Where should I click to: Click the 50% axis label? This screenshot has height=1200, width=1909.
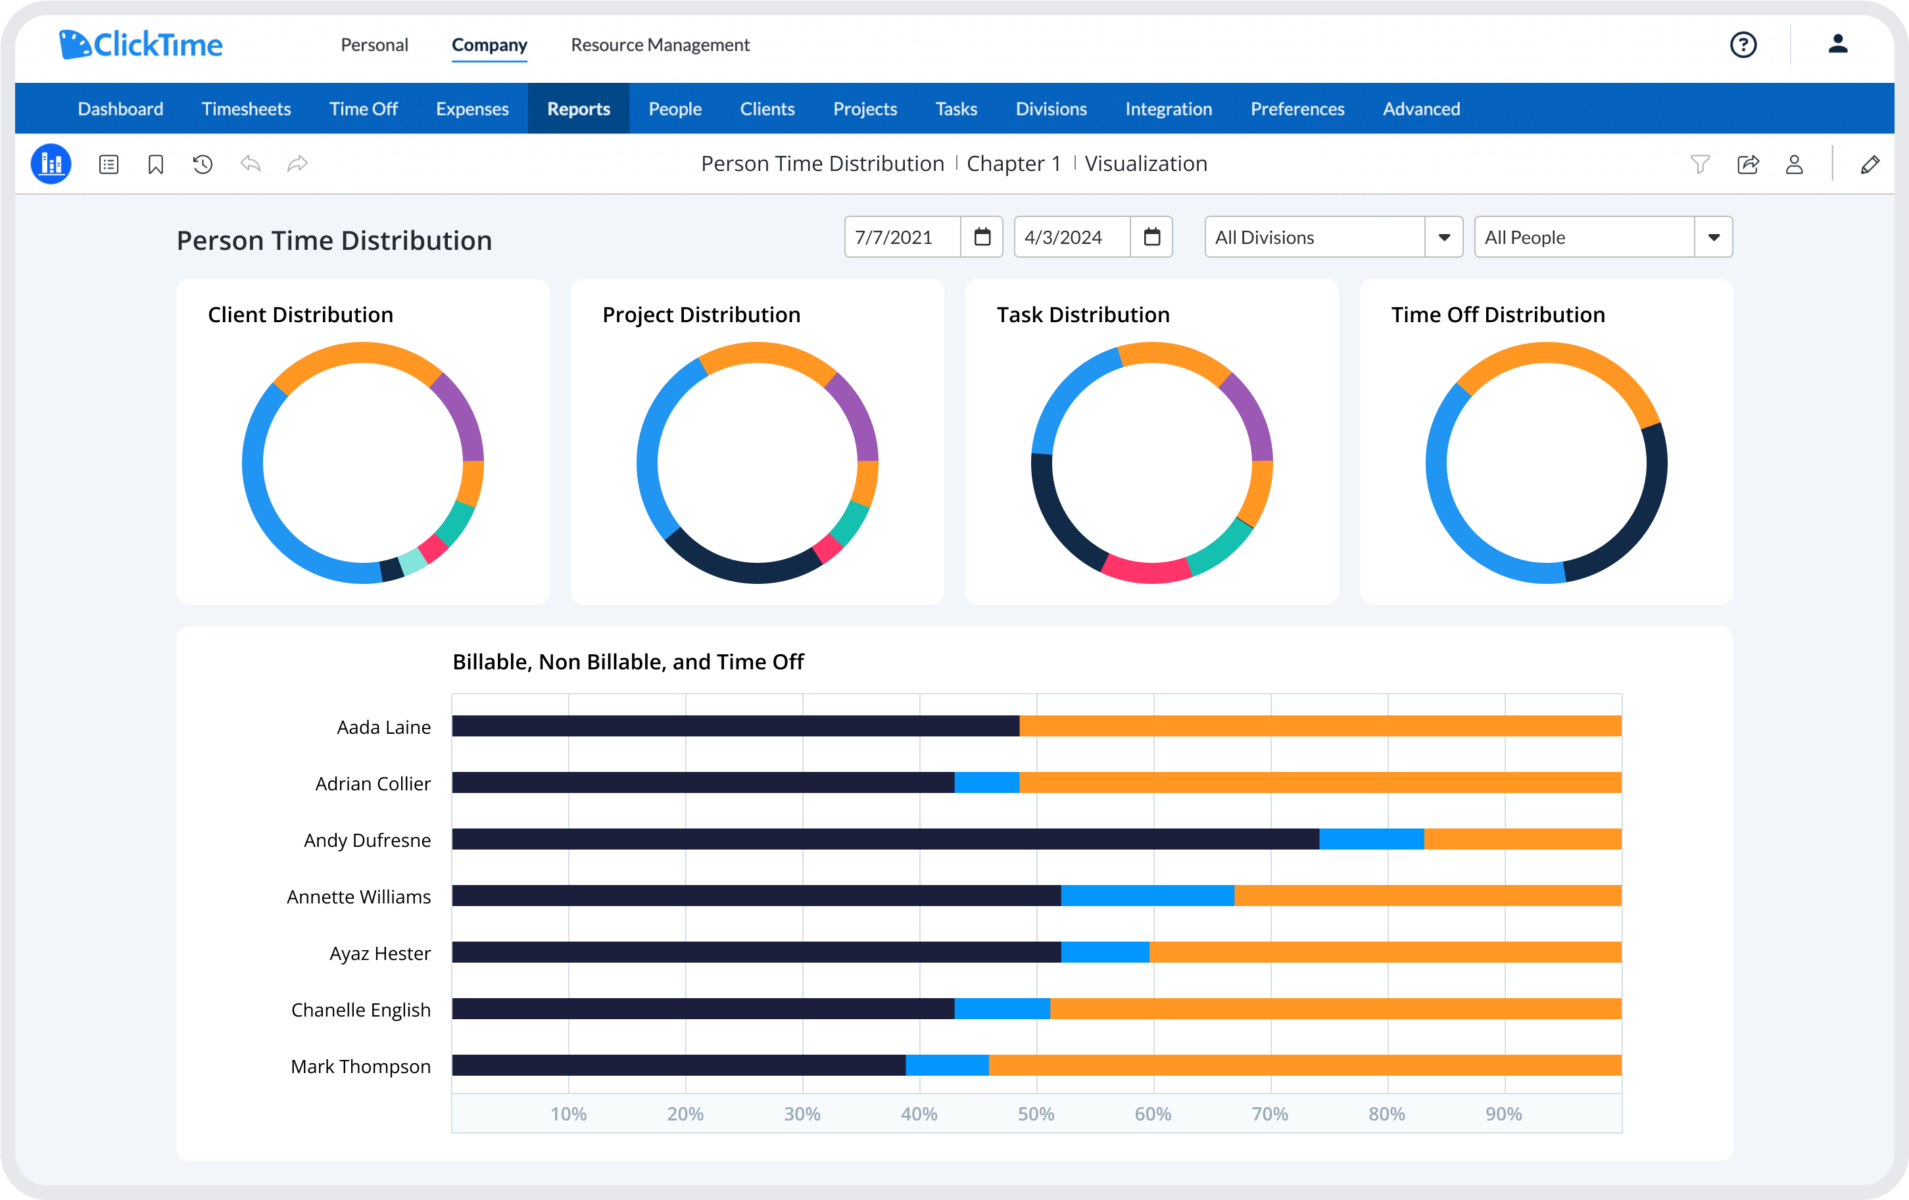point(1036,1114)
